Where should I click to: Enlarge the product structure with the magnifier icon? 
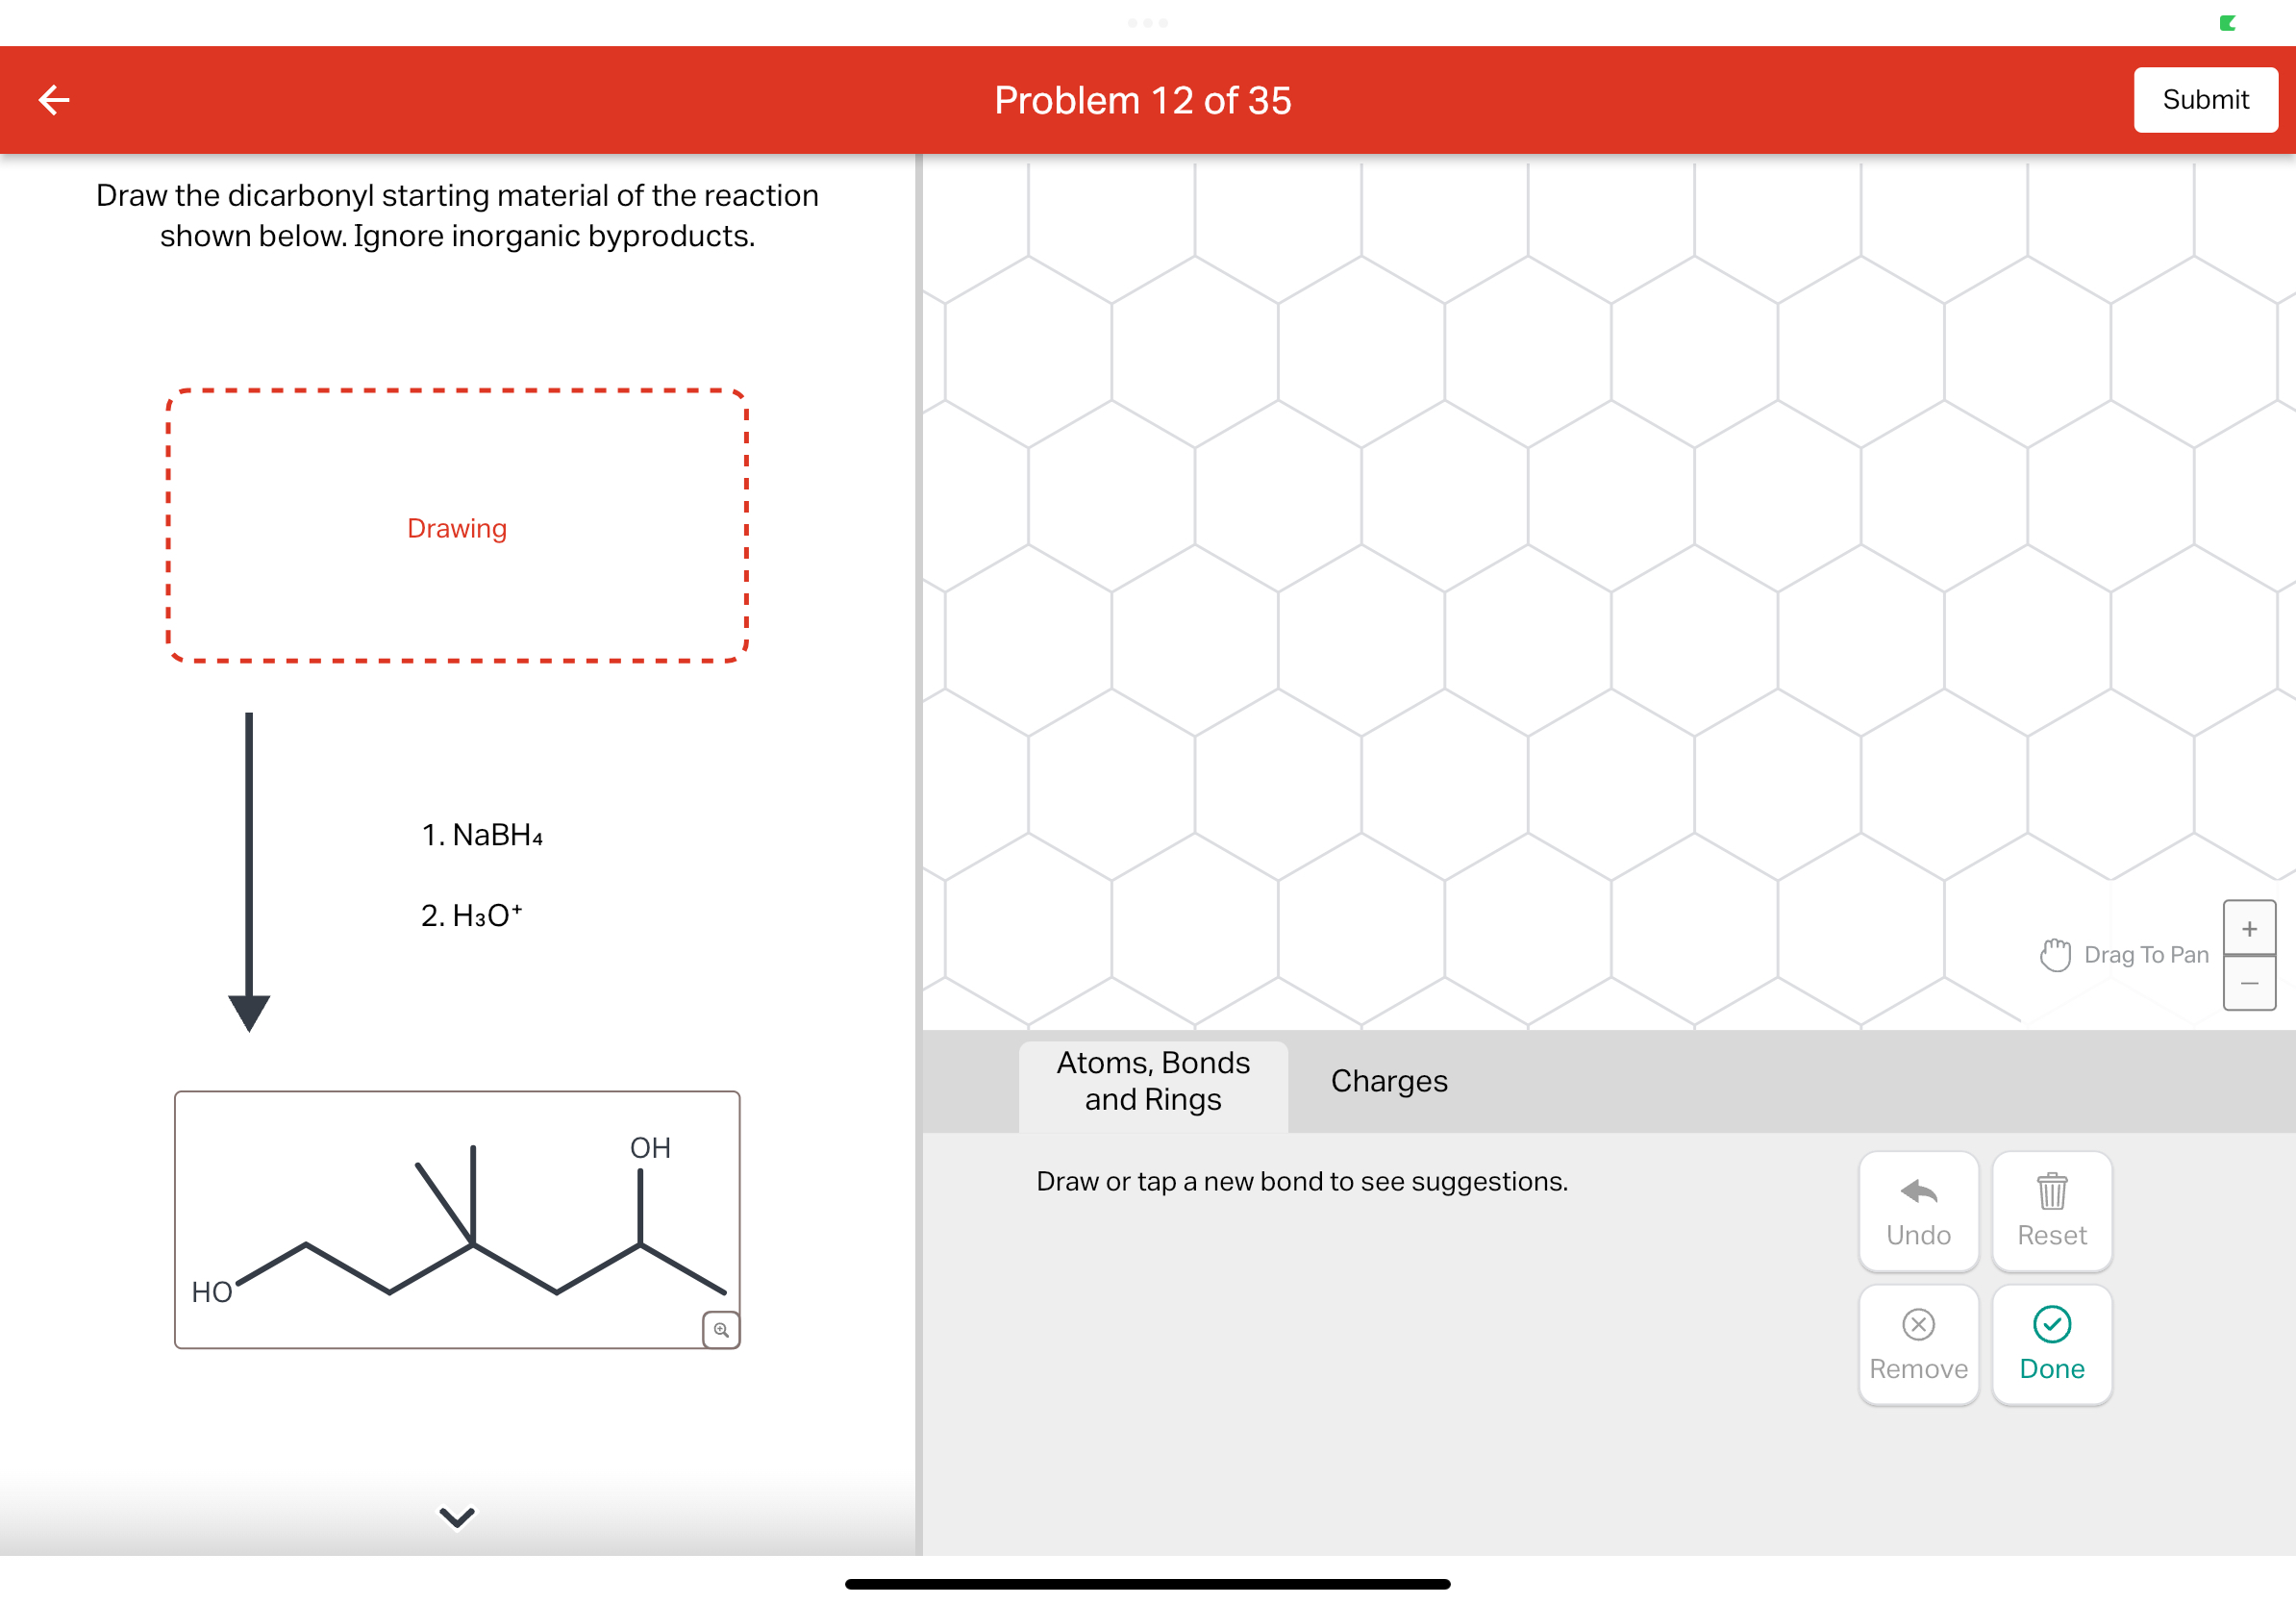tap(720, 1329)
